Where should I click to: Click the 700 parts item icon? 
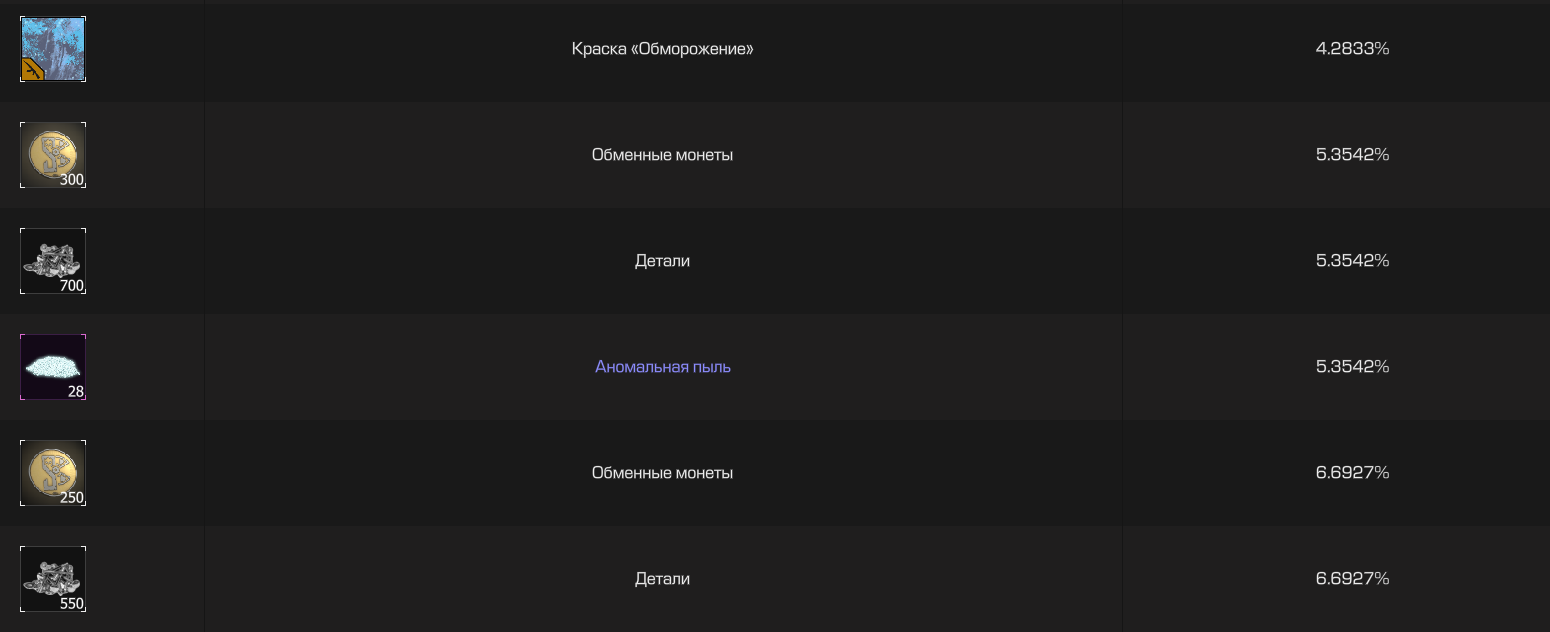coord(53,261)
